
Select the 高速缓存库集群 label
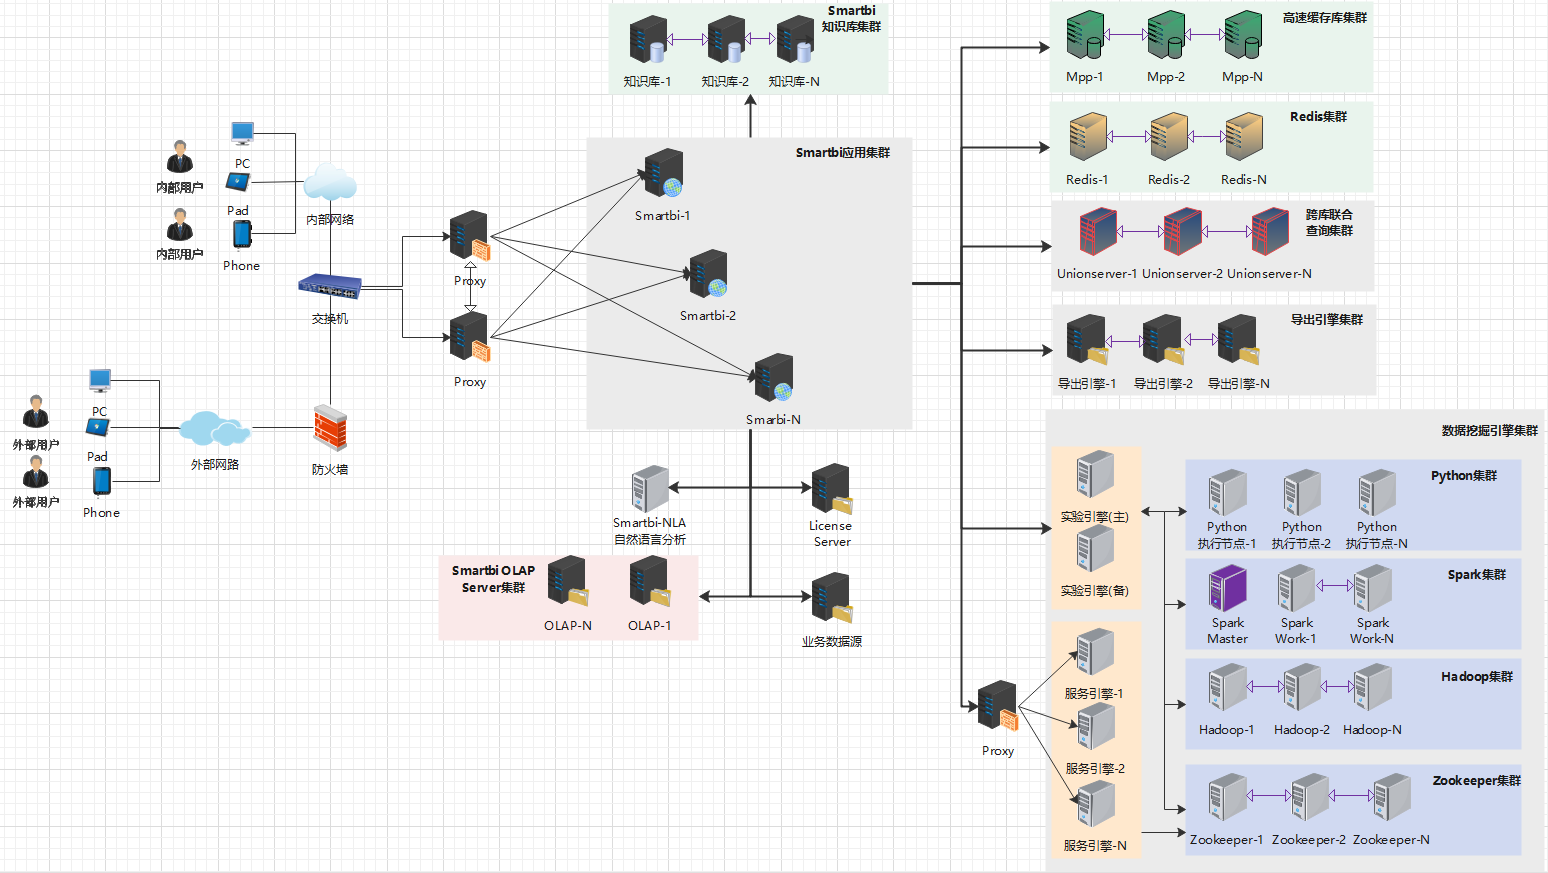click(x=1324, y=18)
